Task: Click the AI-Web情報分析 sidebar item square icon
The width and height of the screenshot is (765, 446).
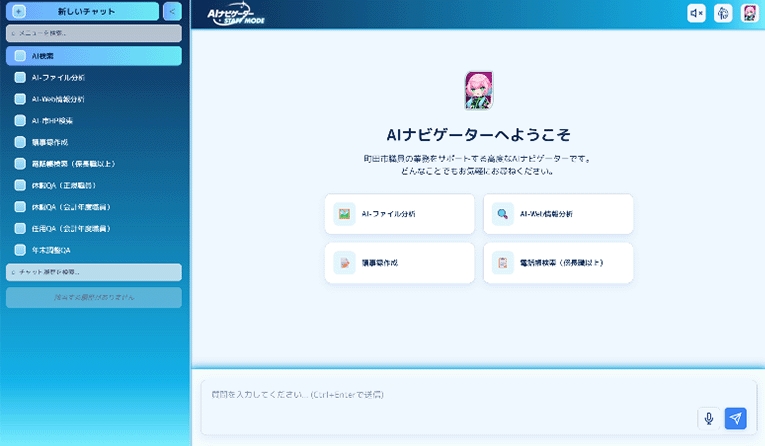Action: (20, 99)
